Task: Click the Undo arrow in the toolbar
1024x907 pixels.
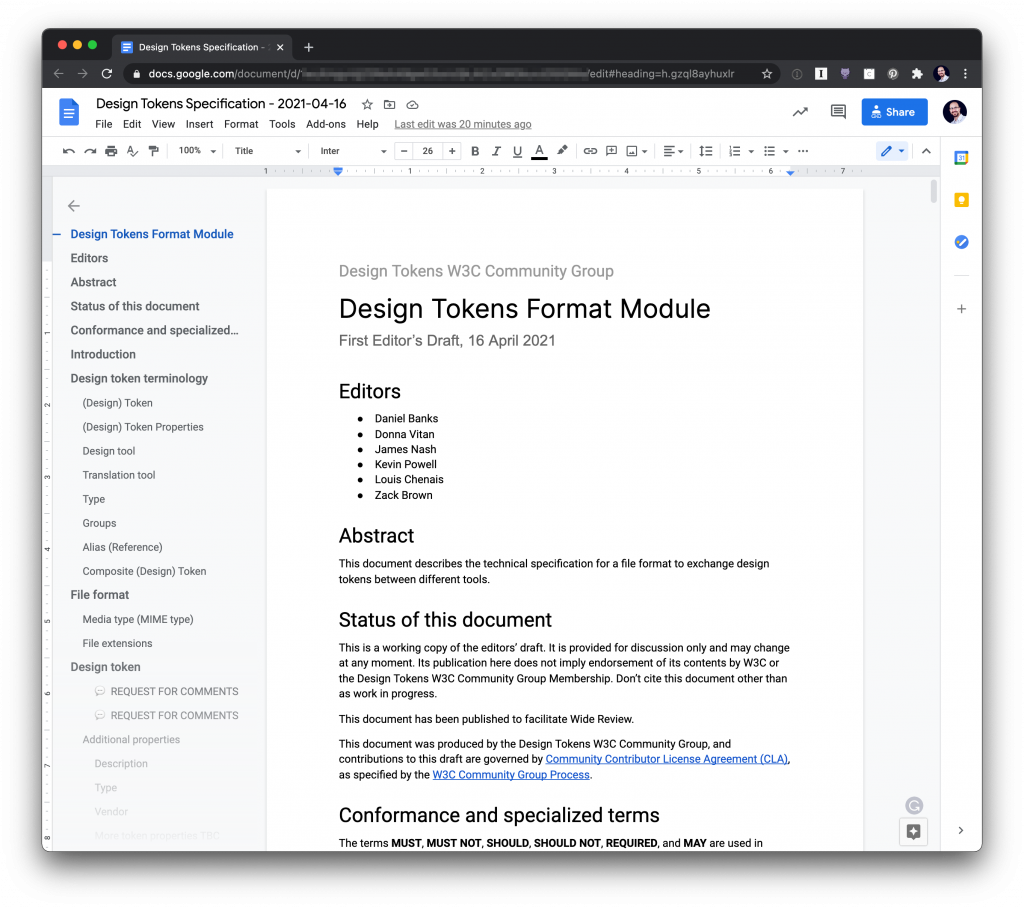Action: [68, 151]
